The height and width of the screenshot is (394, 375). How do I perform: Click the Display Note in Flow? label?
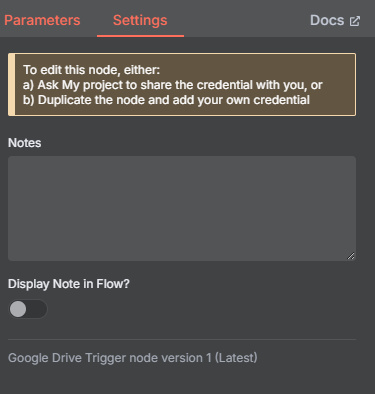[x=69, y=284]
